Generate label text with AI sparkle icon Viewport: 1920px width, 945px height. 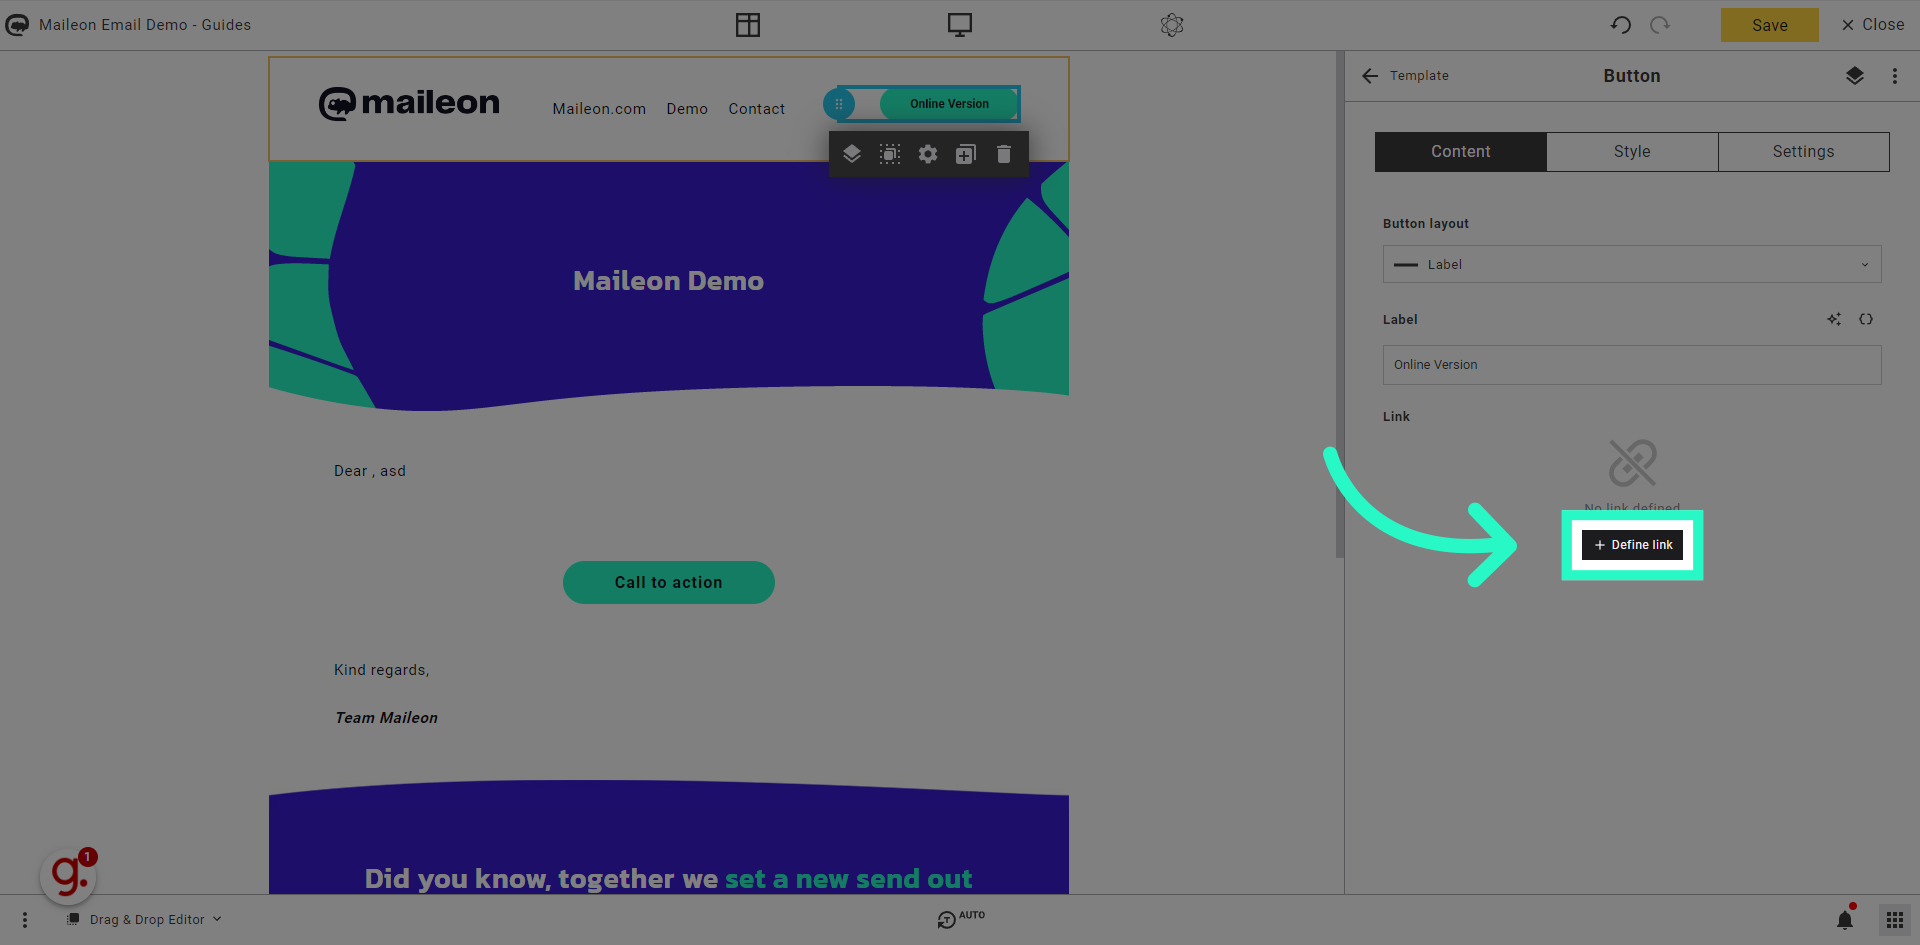tap(1834, 320)
